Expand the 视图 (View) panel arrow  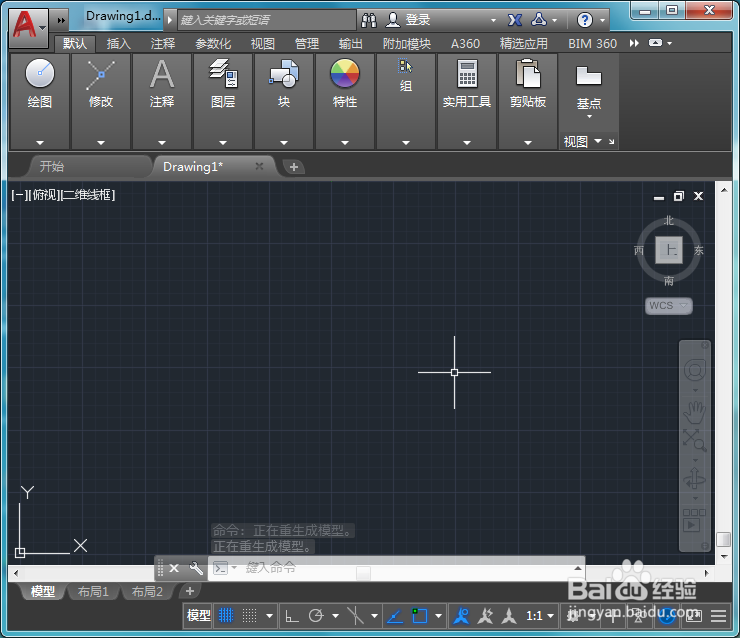tap(598, 141)
